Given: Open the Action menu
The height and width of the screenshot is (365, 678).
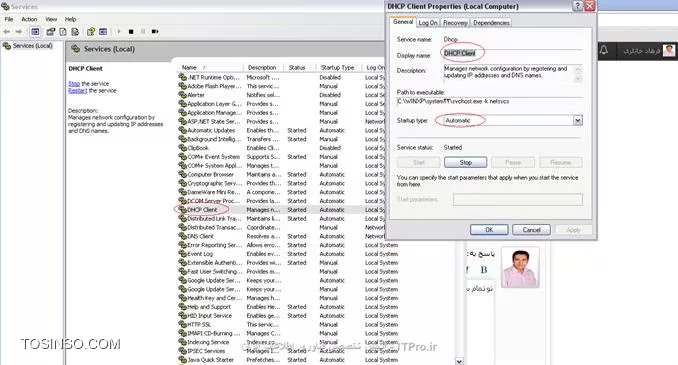Looking at the screenshot, I should coord(29,19).
